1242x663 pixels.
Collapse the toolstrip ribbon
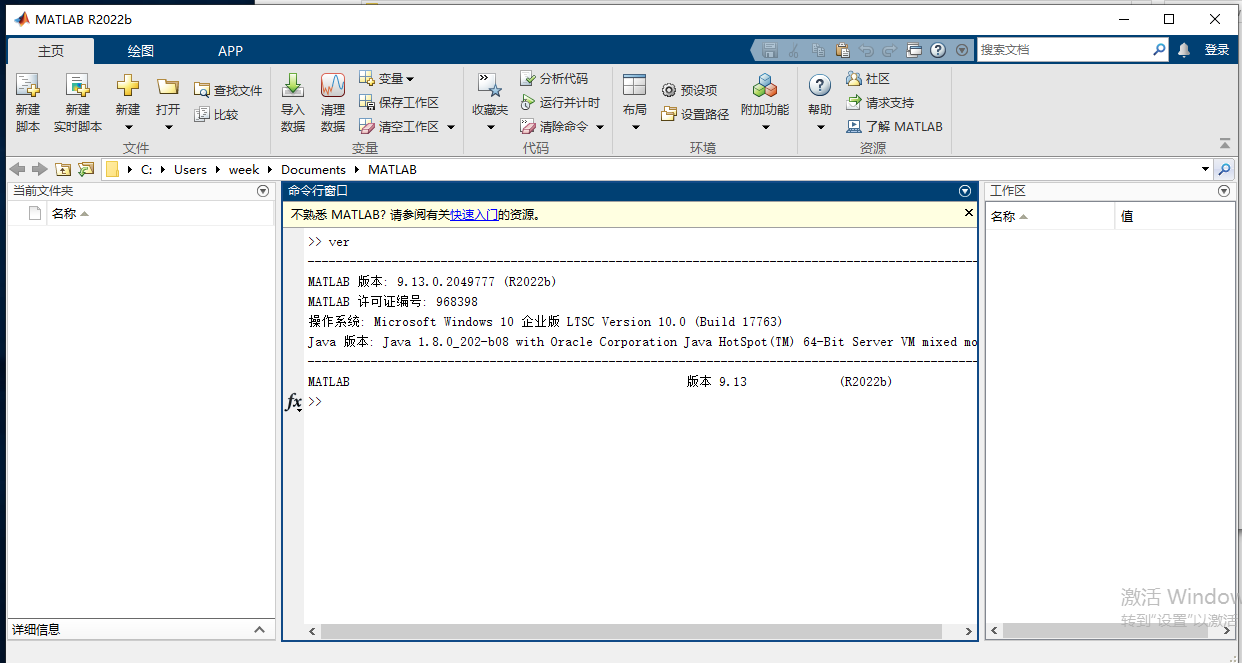click(1225, 144)
